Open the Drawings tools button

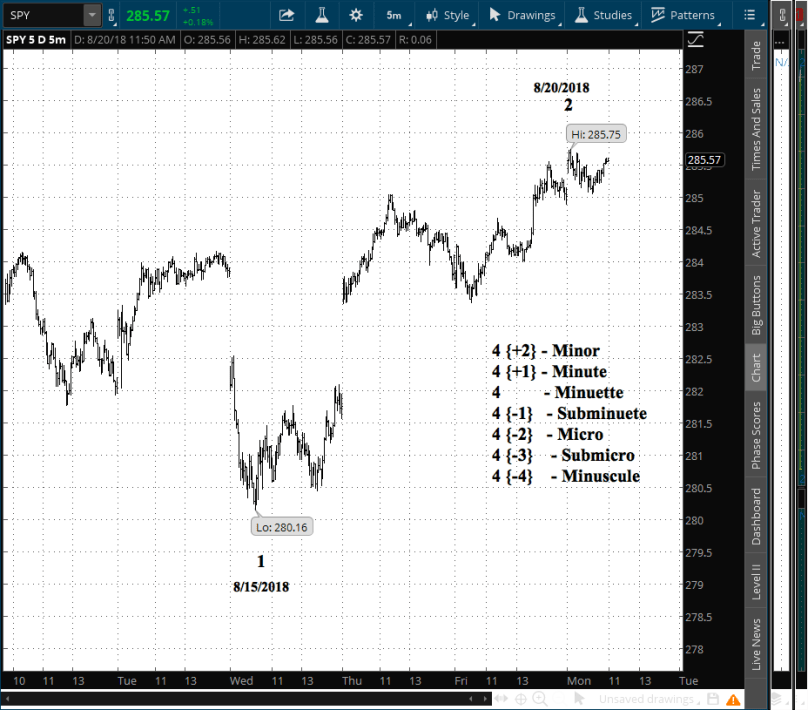522,15
